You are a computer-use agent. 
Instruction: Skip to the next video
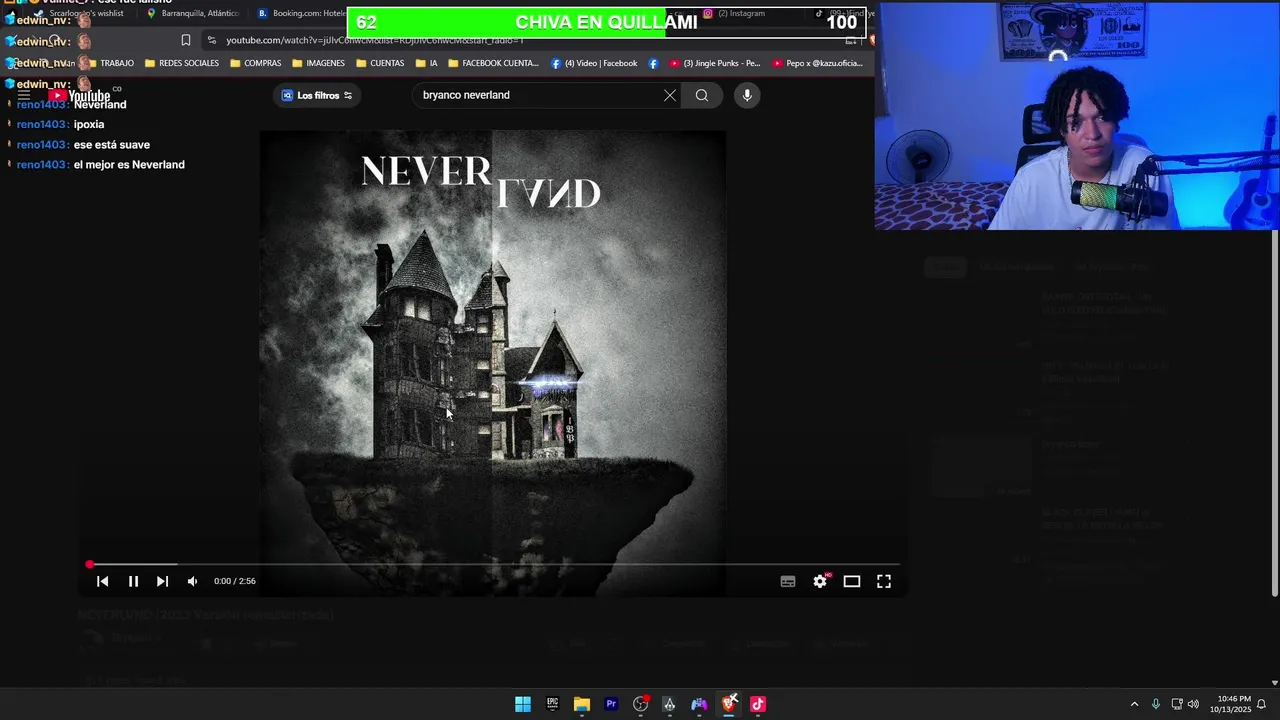click(x=162, y=581)
